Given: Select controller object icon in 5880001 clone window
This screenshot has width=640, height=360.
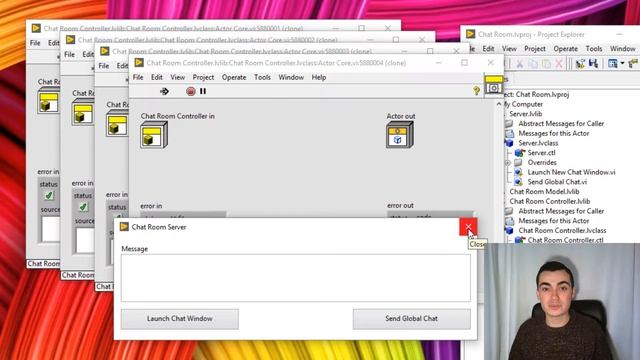Looking at the screenshot, I should click(x=48, y=101).
